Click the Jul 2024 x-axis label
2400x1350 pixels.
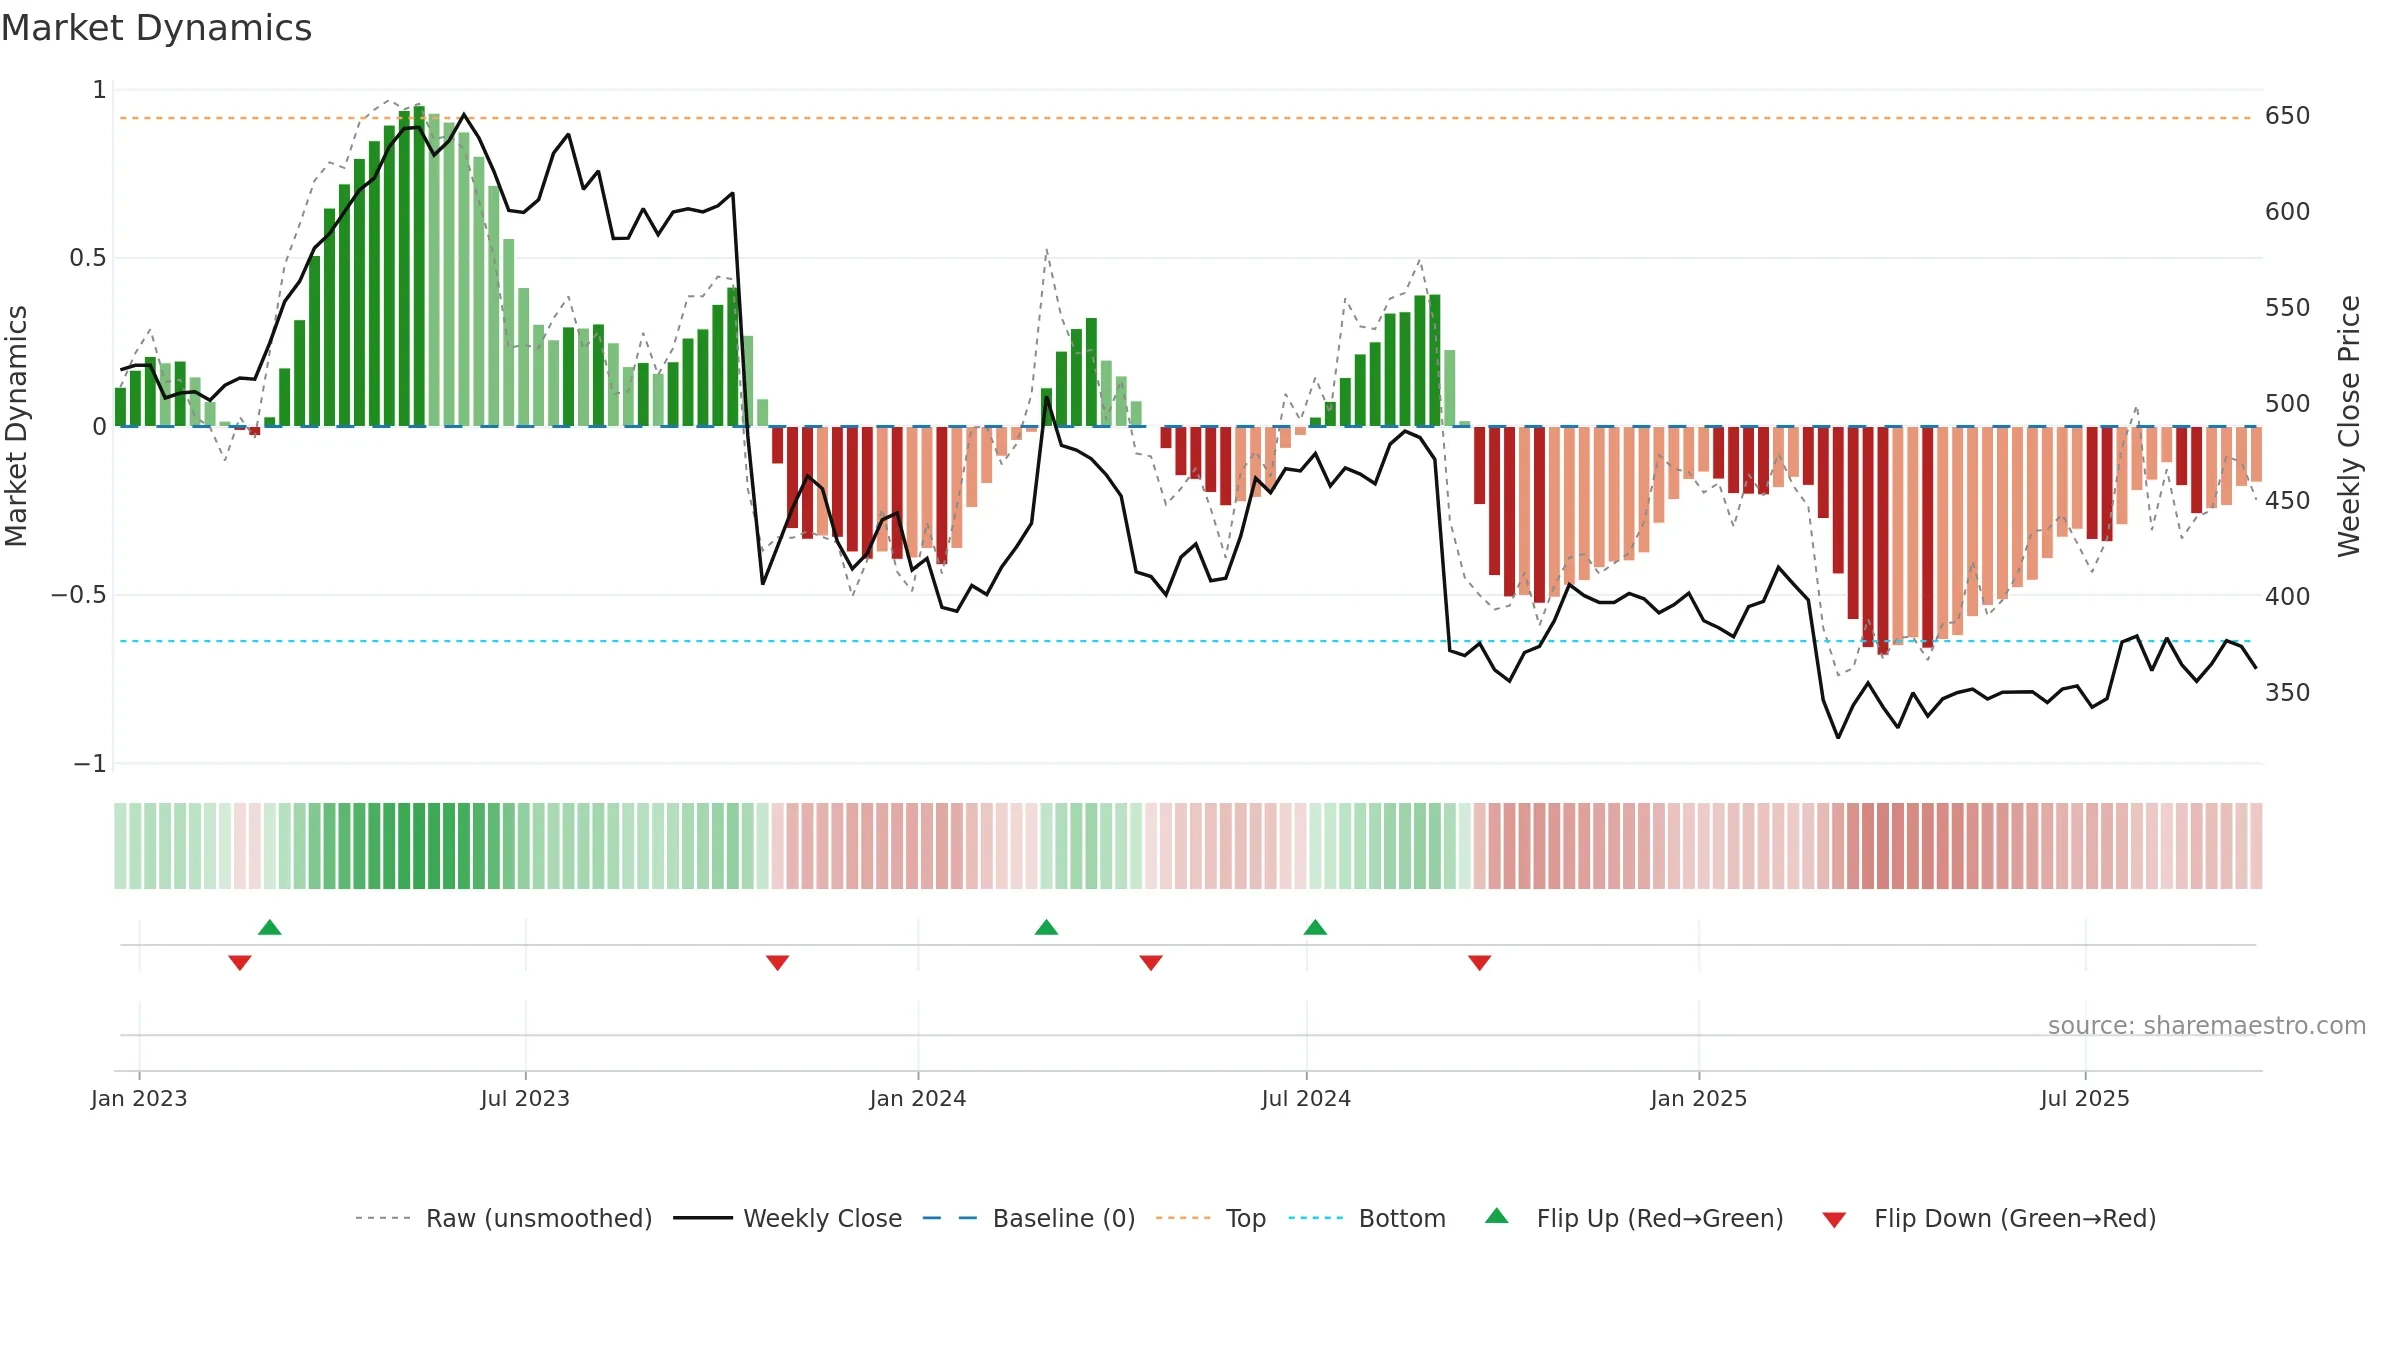pyautogui.click(x=1306, y=1098)
